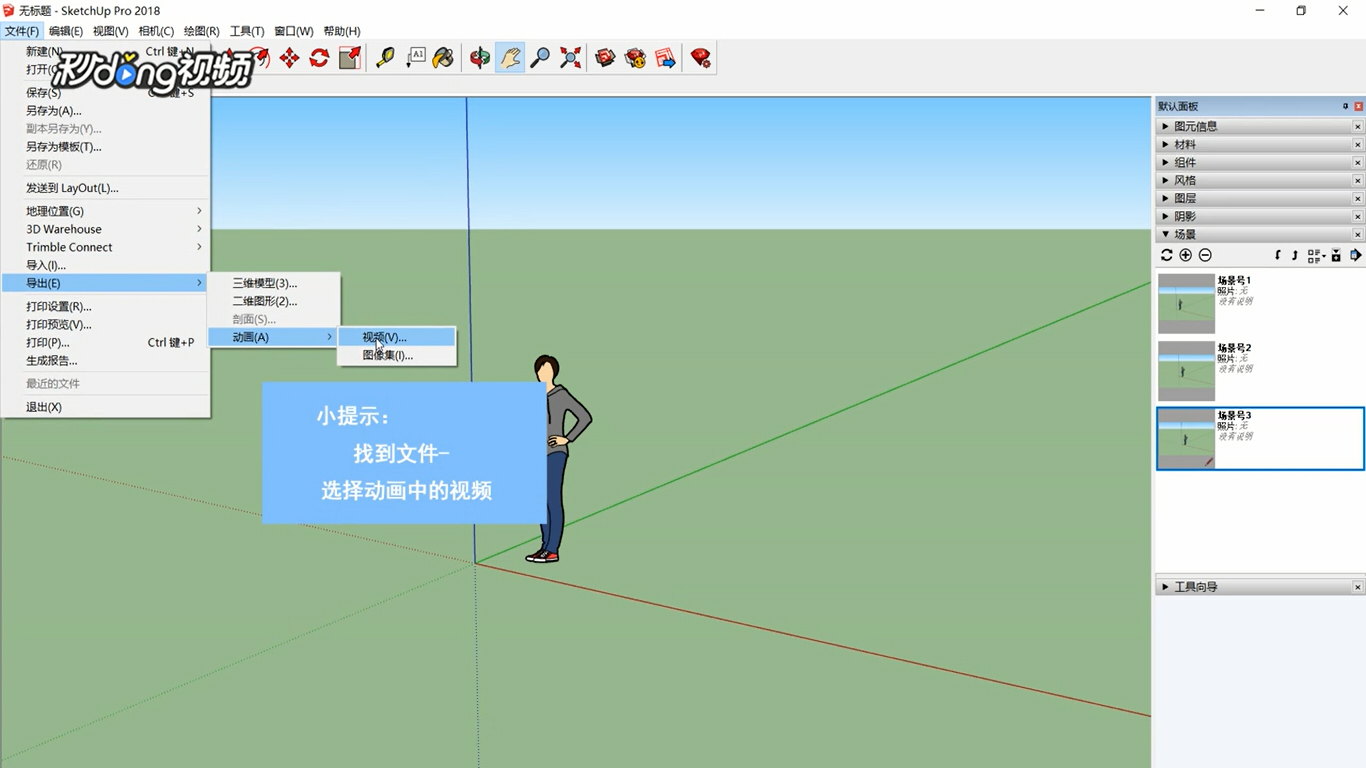
Task: Close the 图元信息 panel
Action: coord(1358,126)
